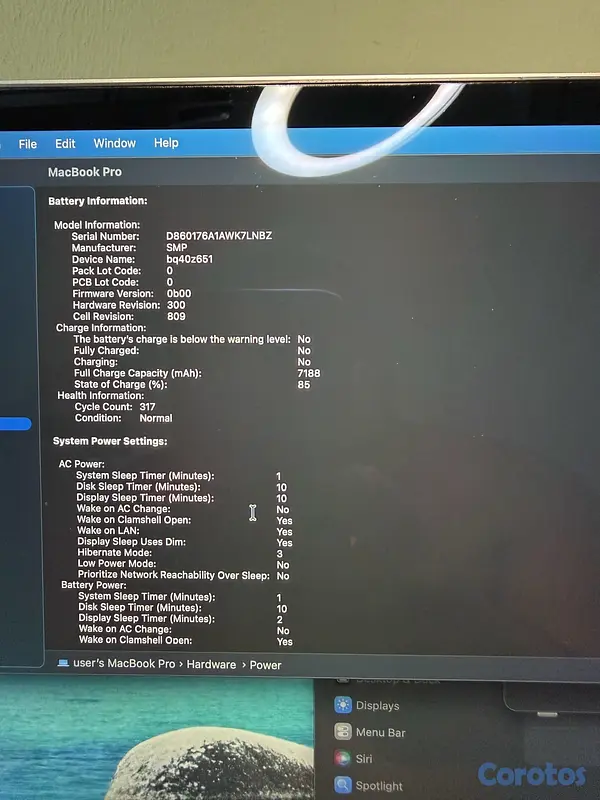Click the Siri icon in System Settings

click(343, 758)
